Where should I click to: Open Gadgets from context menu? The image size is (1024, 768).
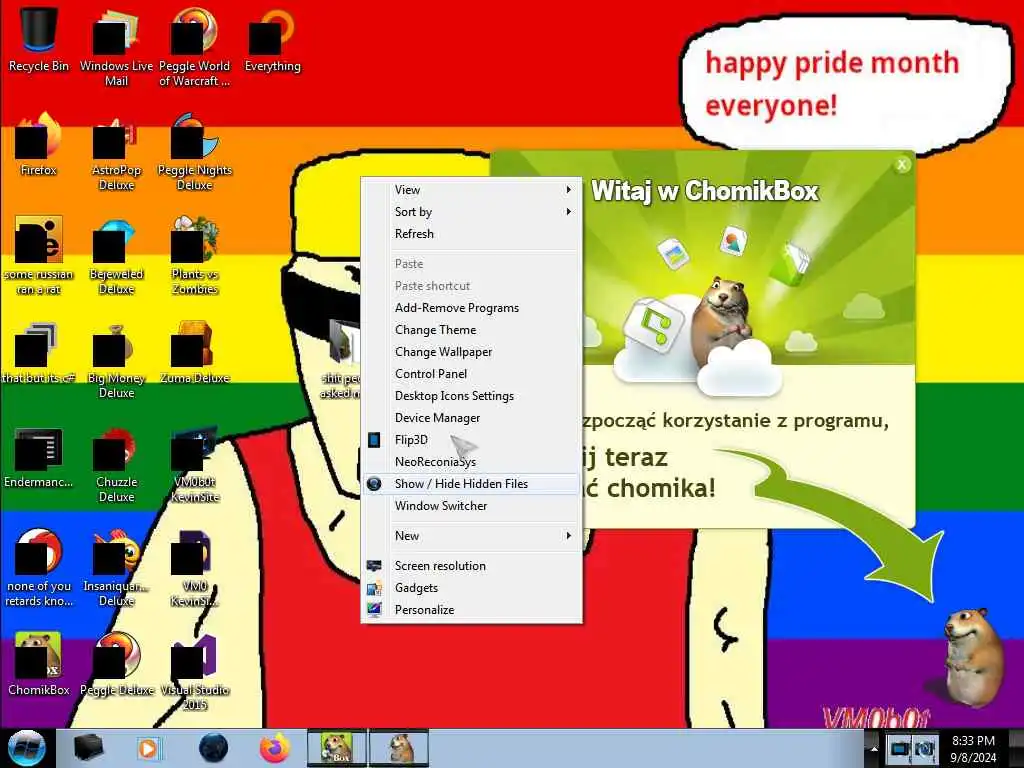coord(471,588)
